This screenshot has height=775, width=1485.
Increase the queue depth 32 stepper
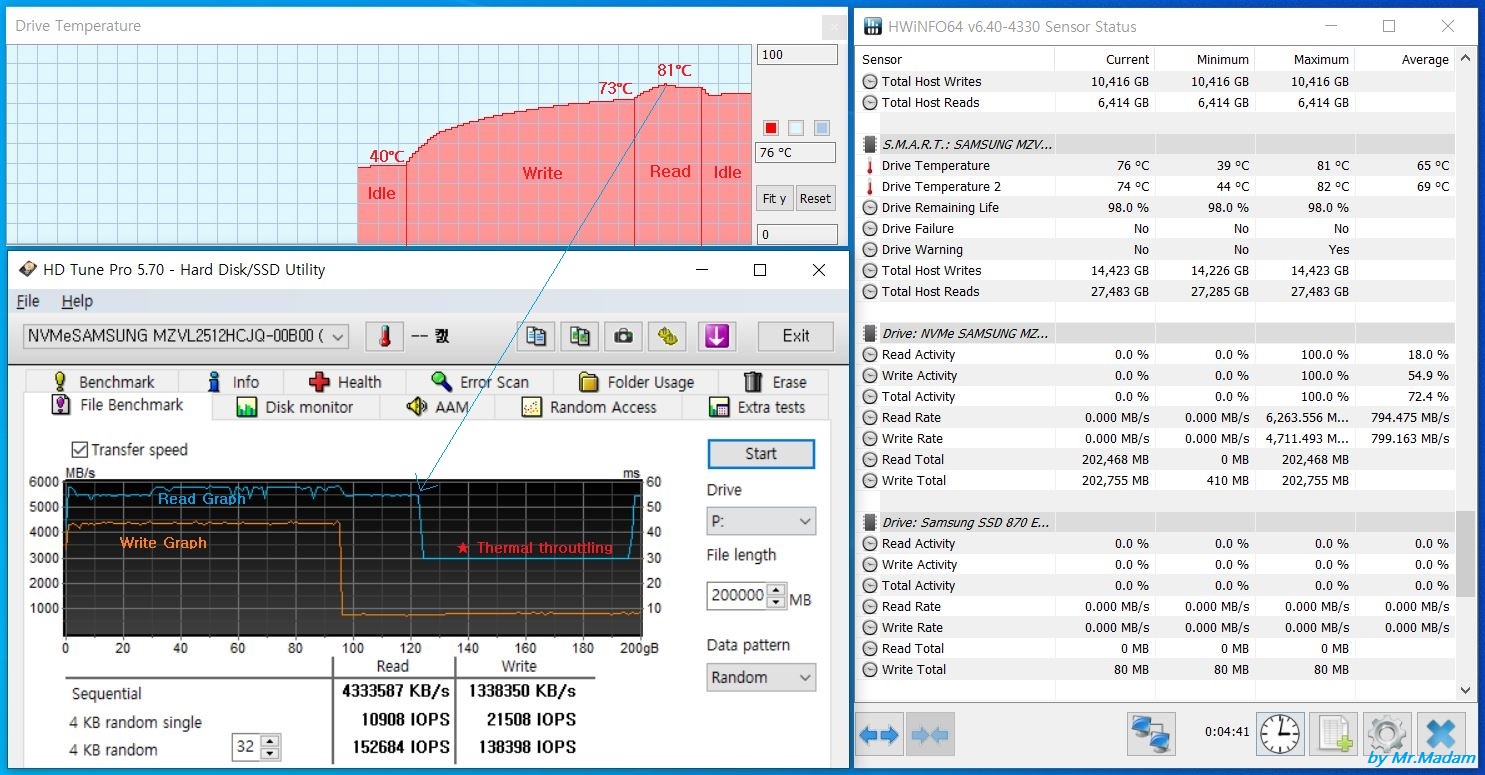[269, 741]
